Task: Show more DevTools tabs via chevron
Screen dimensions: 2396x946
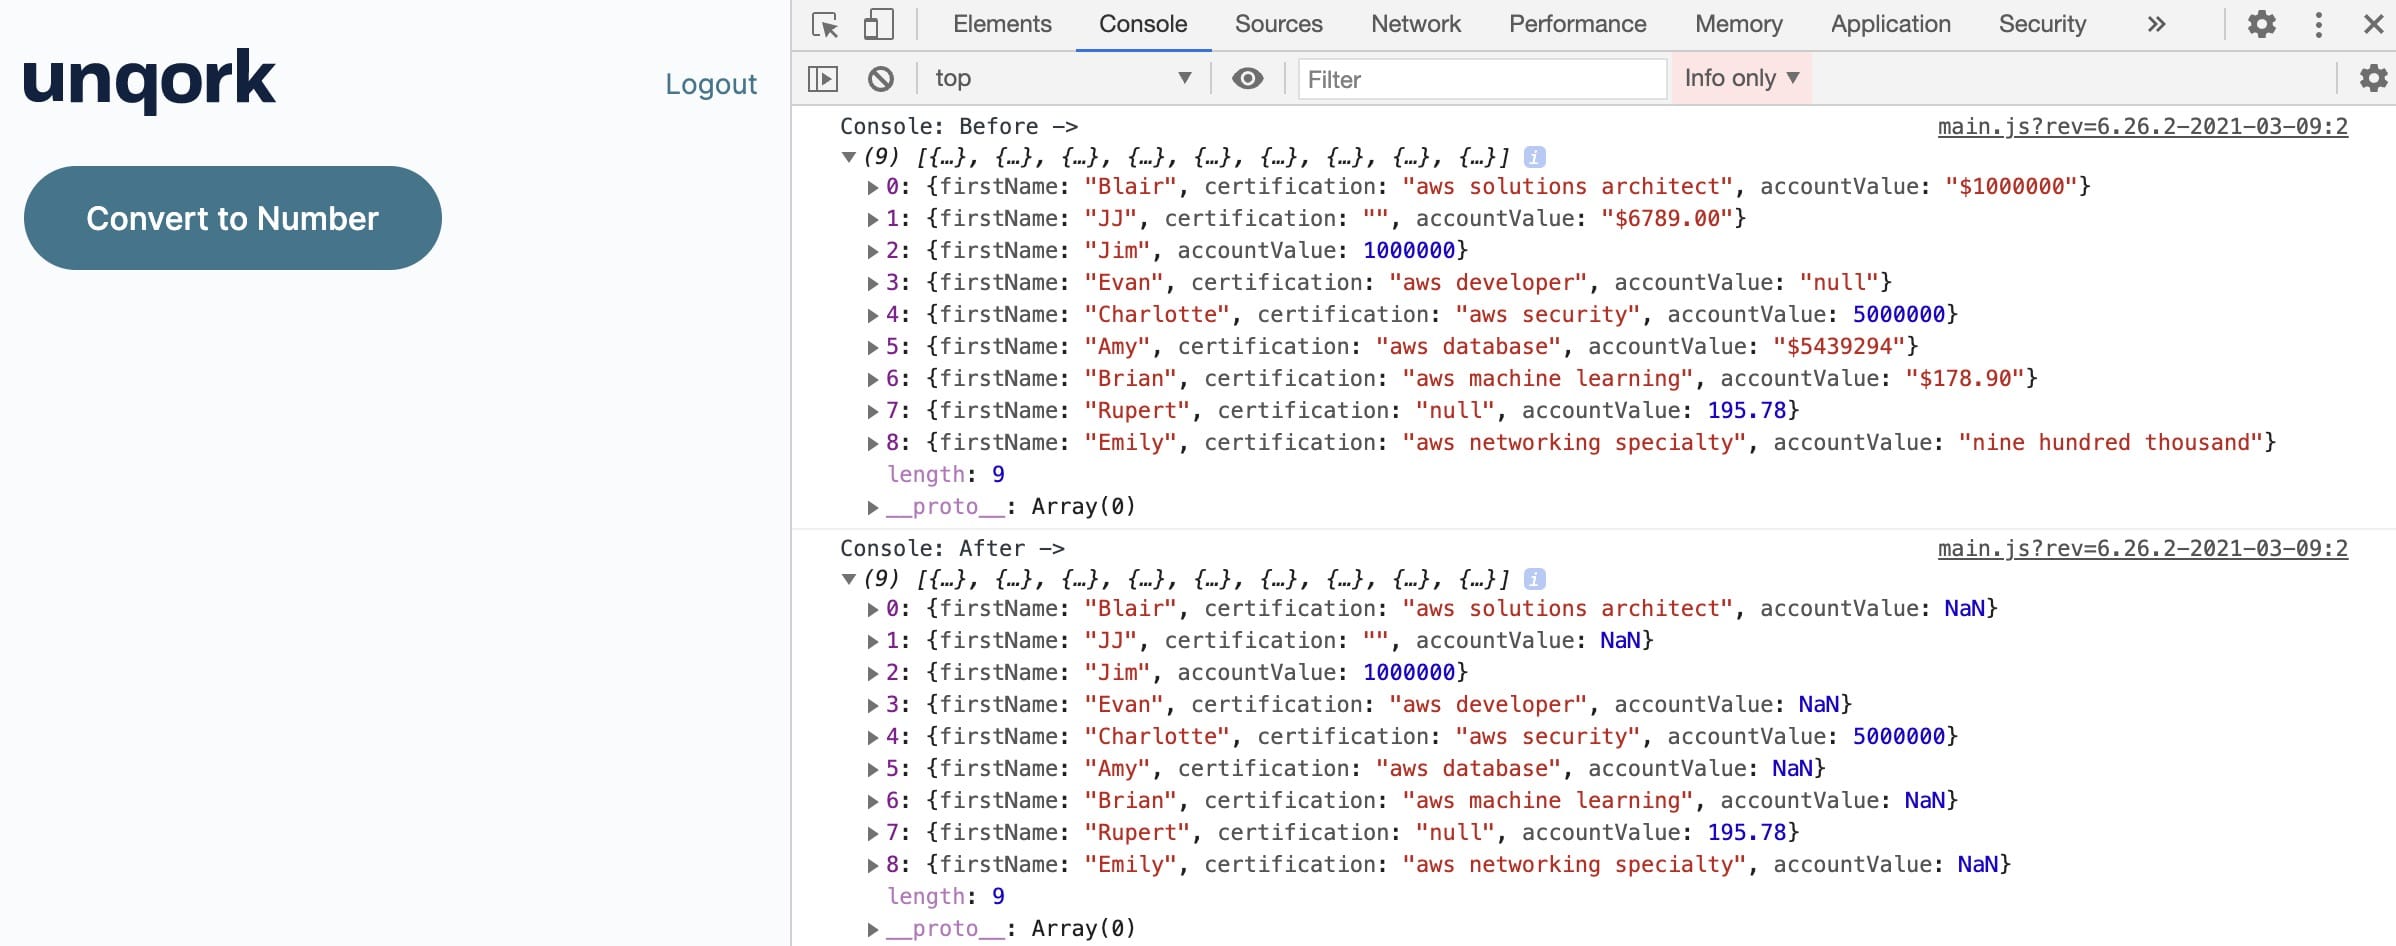Action: coord(2156,24)
